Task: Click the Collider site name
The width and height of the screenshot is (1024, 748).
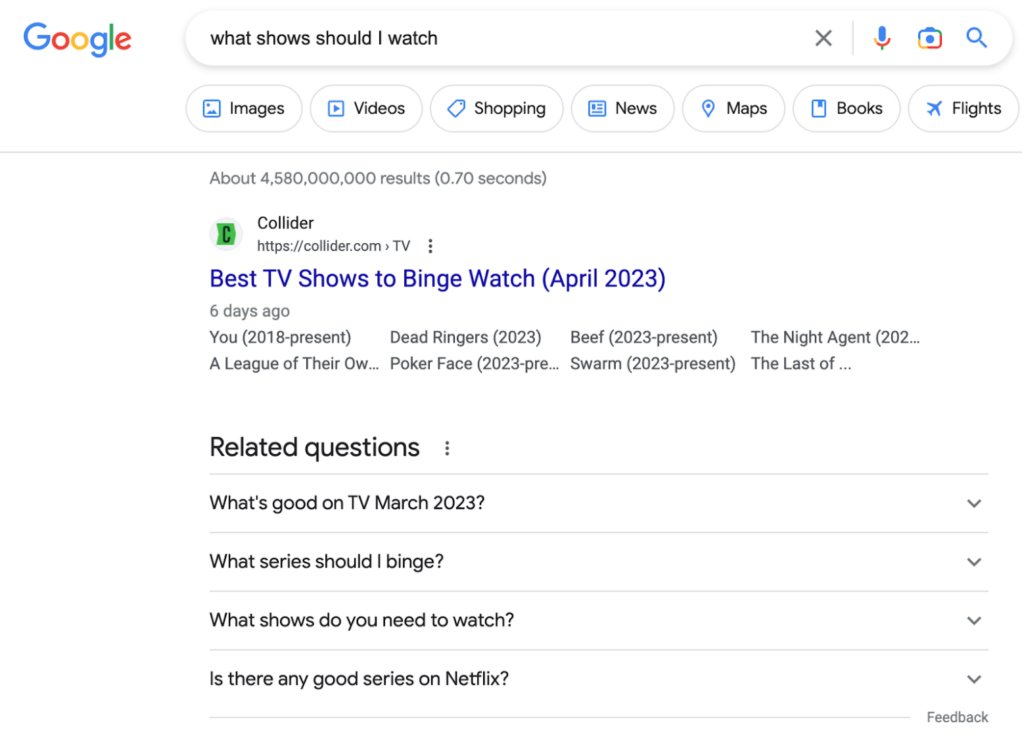Action: tap(285, 223)
